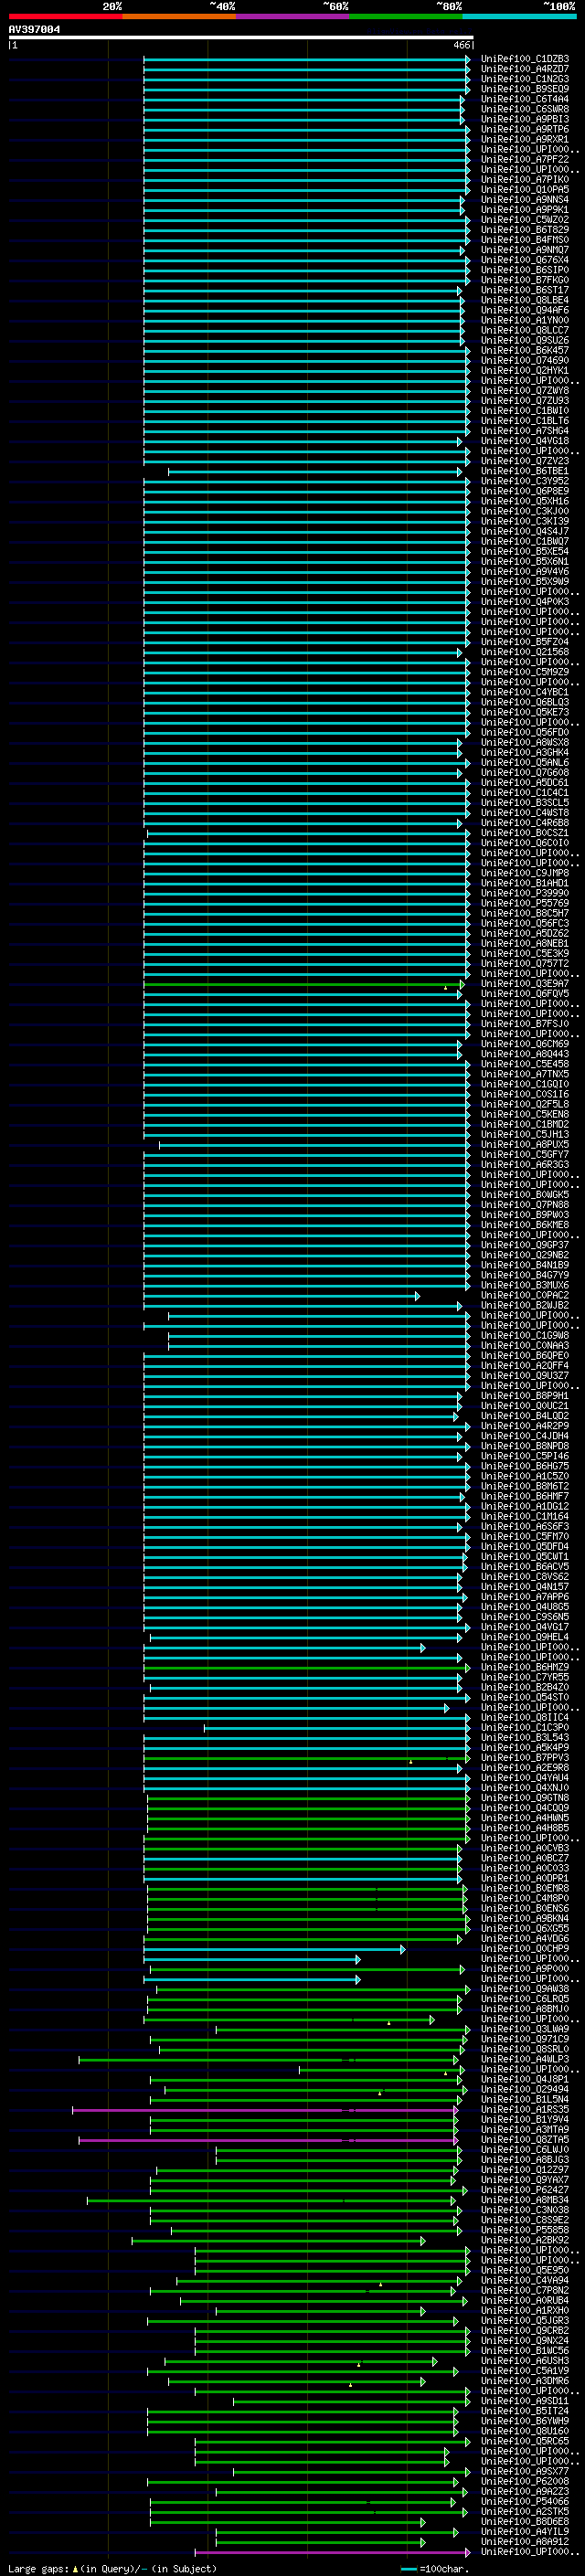Viewport: 585px width, 2576px height.
Task: Select the UniRef100_C4JDH4 label
Action: tap(525, 1436)
